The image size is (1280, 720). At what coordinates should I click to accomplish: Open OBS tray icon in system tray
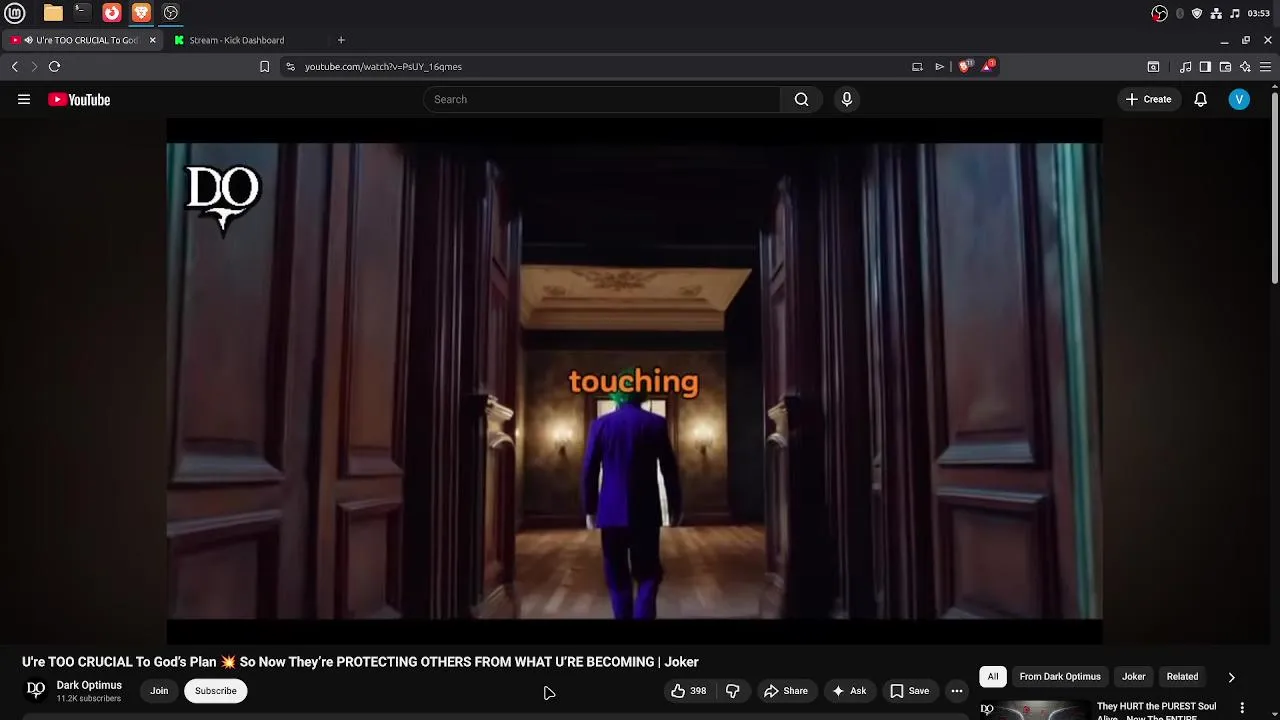[1160, 13]
